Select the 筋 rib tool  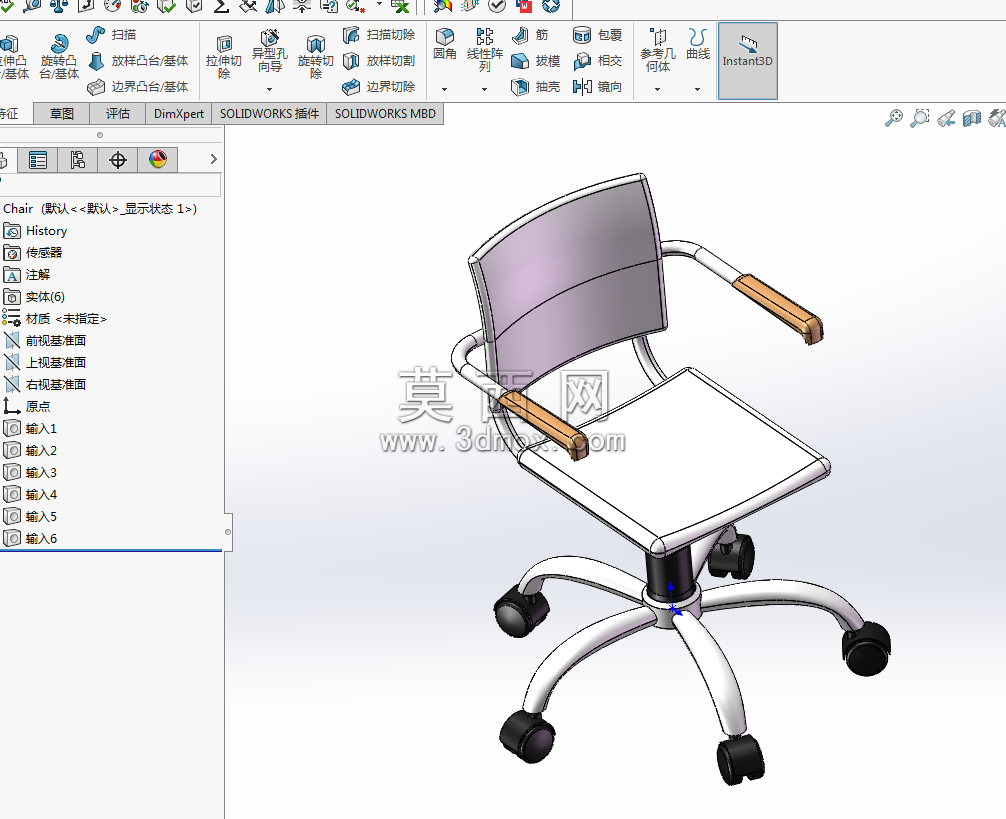click(530, 35)
